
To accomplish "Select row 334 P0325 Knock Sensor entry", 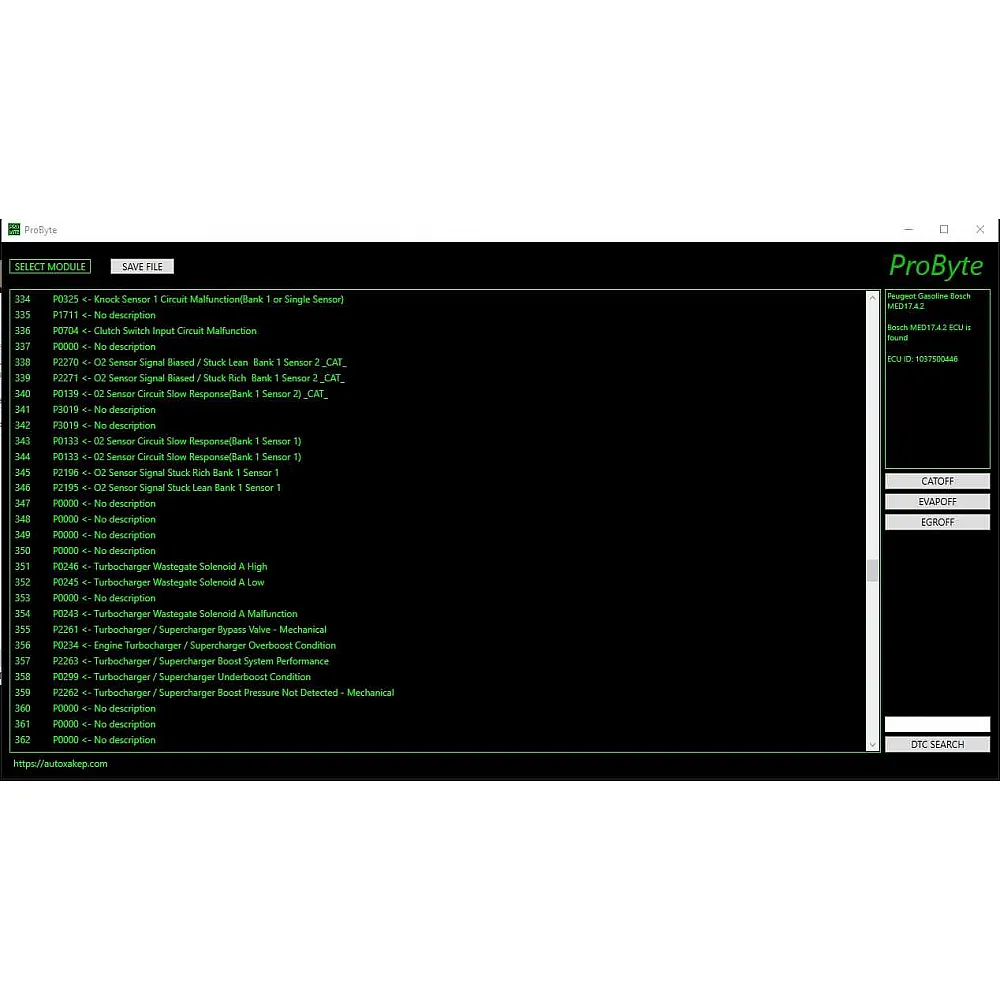I will pos(198,299).
